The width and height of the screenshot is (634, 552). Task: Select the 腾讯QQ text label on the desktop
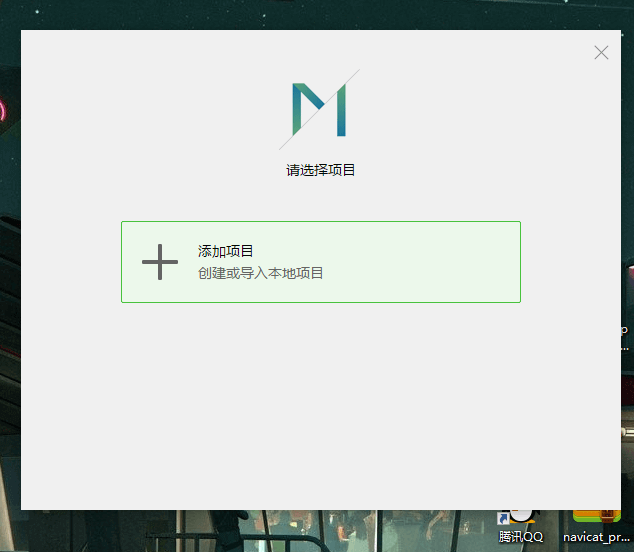521,537
